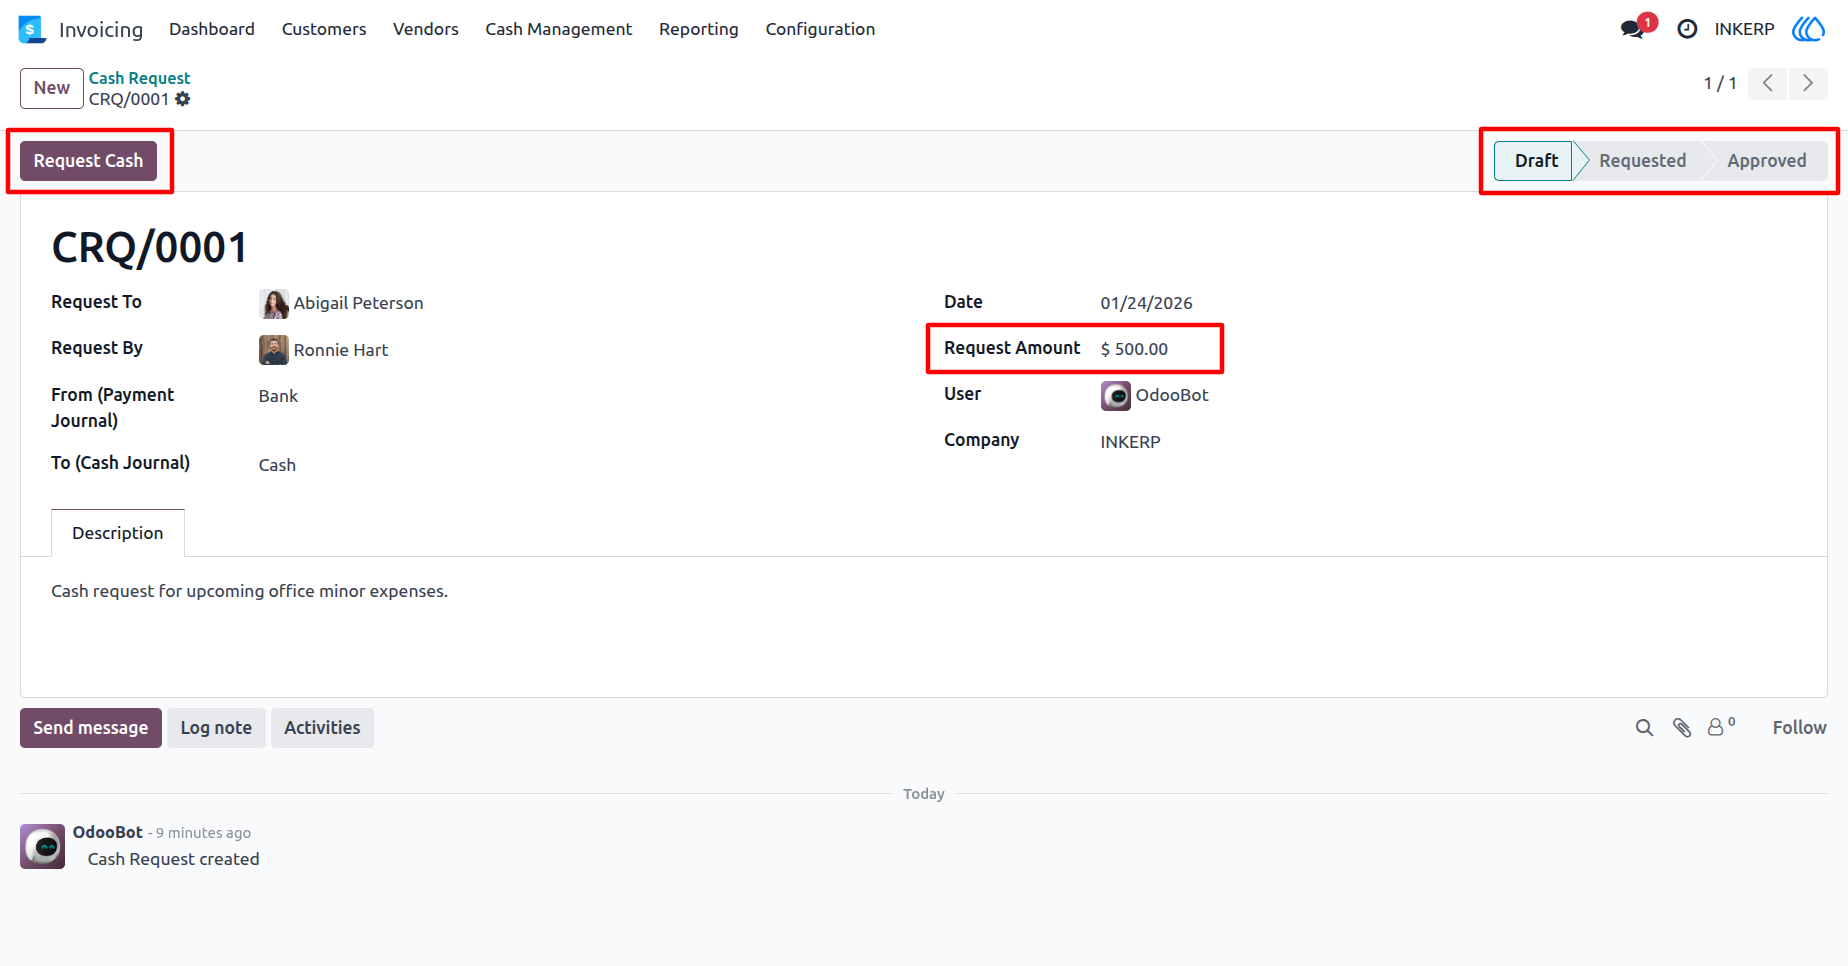Search messages with magnifier icon
Image resolution: width=1848 pixels, height=966 pixels.
point(1644,728)
